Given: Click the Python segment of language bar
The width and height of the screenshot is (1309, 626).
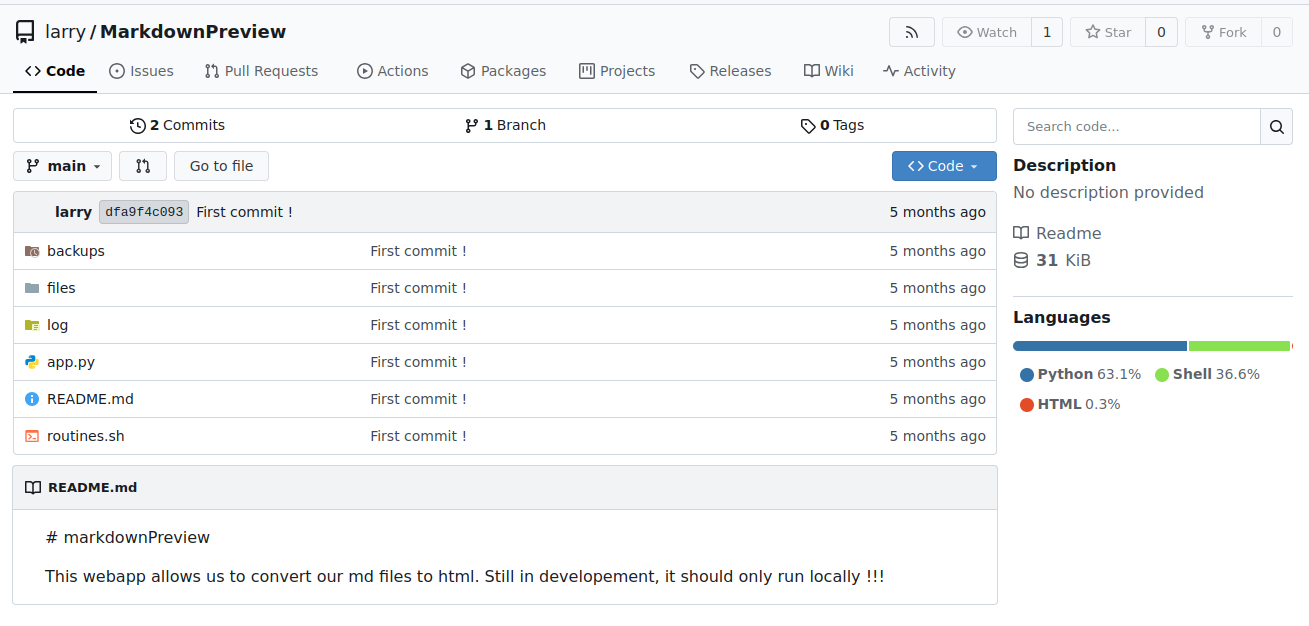Looking at the screenshot, I should (1099, 346).
